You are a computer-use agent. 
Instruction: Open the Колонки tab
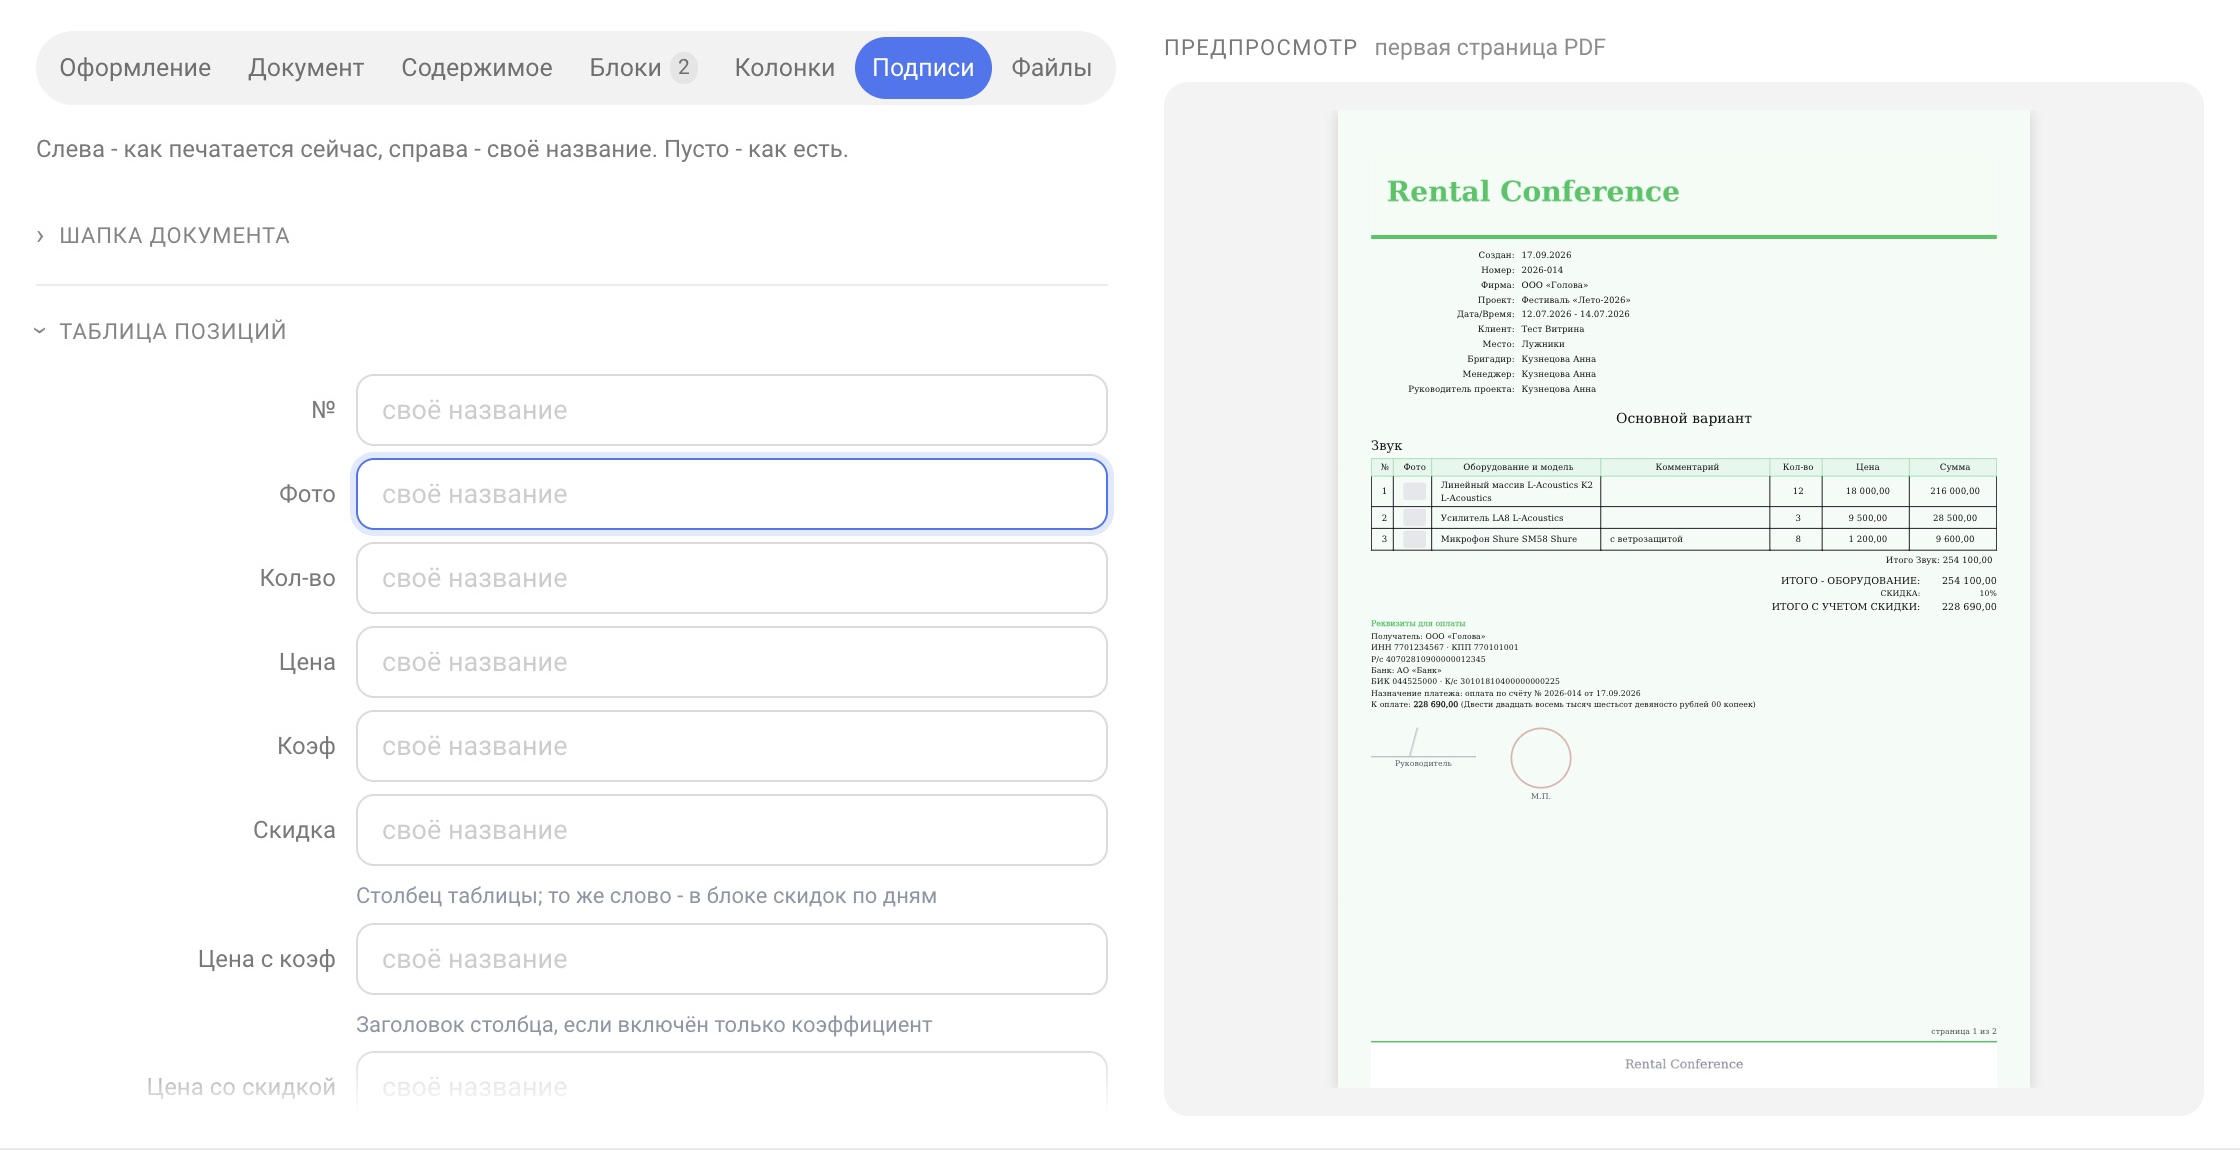coord(785,68)
